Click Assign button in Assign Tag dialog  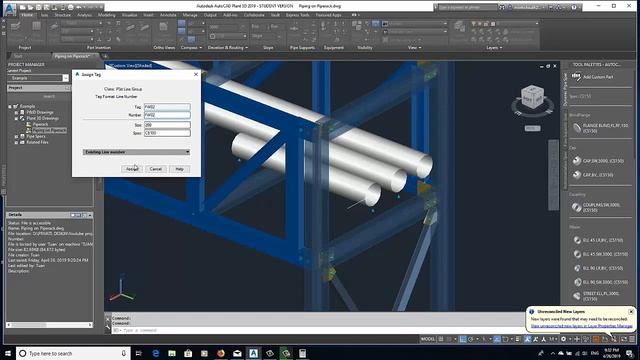pos(132,169)
